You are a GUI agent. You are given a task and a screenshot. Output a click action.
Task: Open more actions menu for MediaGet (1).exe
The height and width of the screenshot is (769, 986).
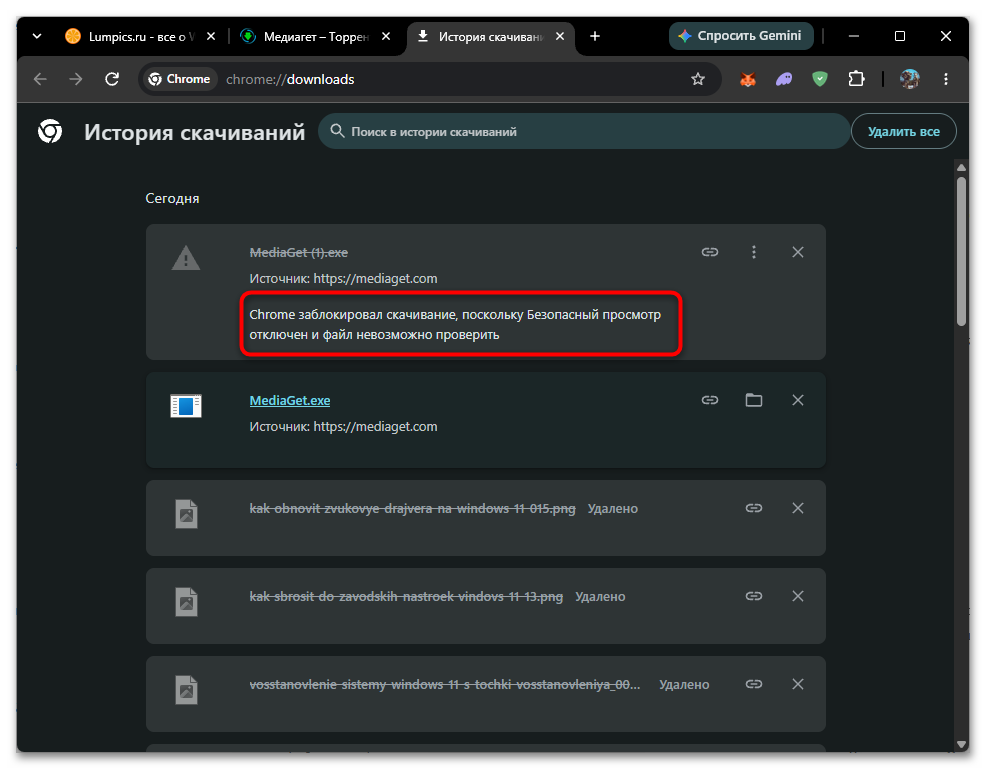coord(754,252)
